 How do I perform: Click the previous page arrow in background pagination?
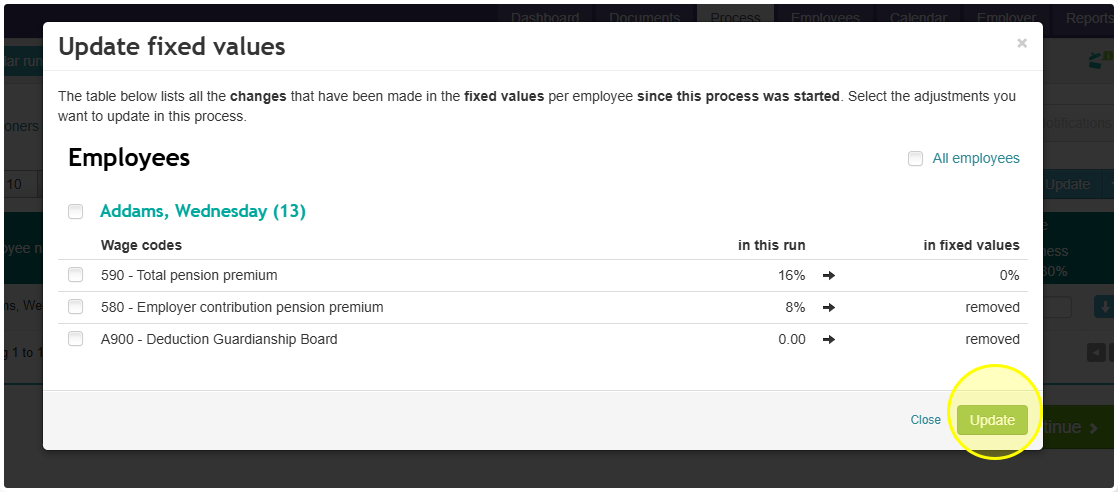point(1095,352)
